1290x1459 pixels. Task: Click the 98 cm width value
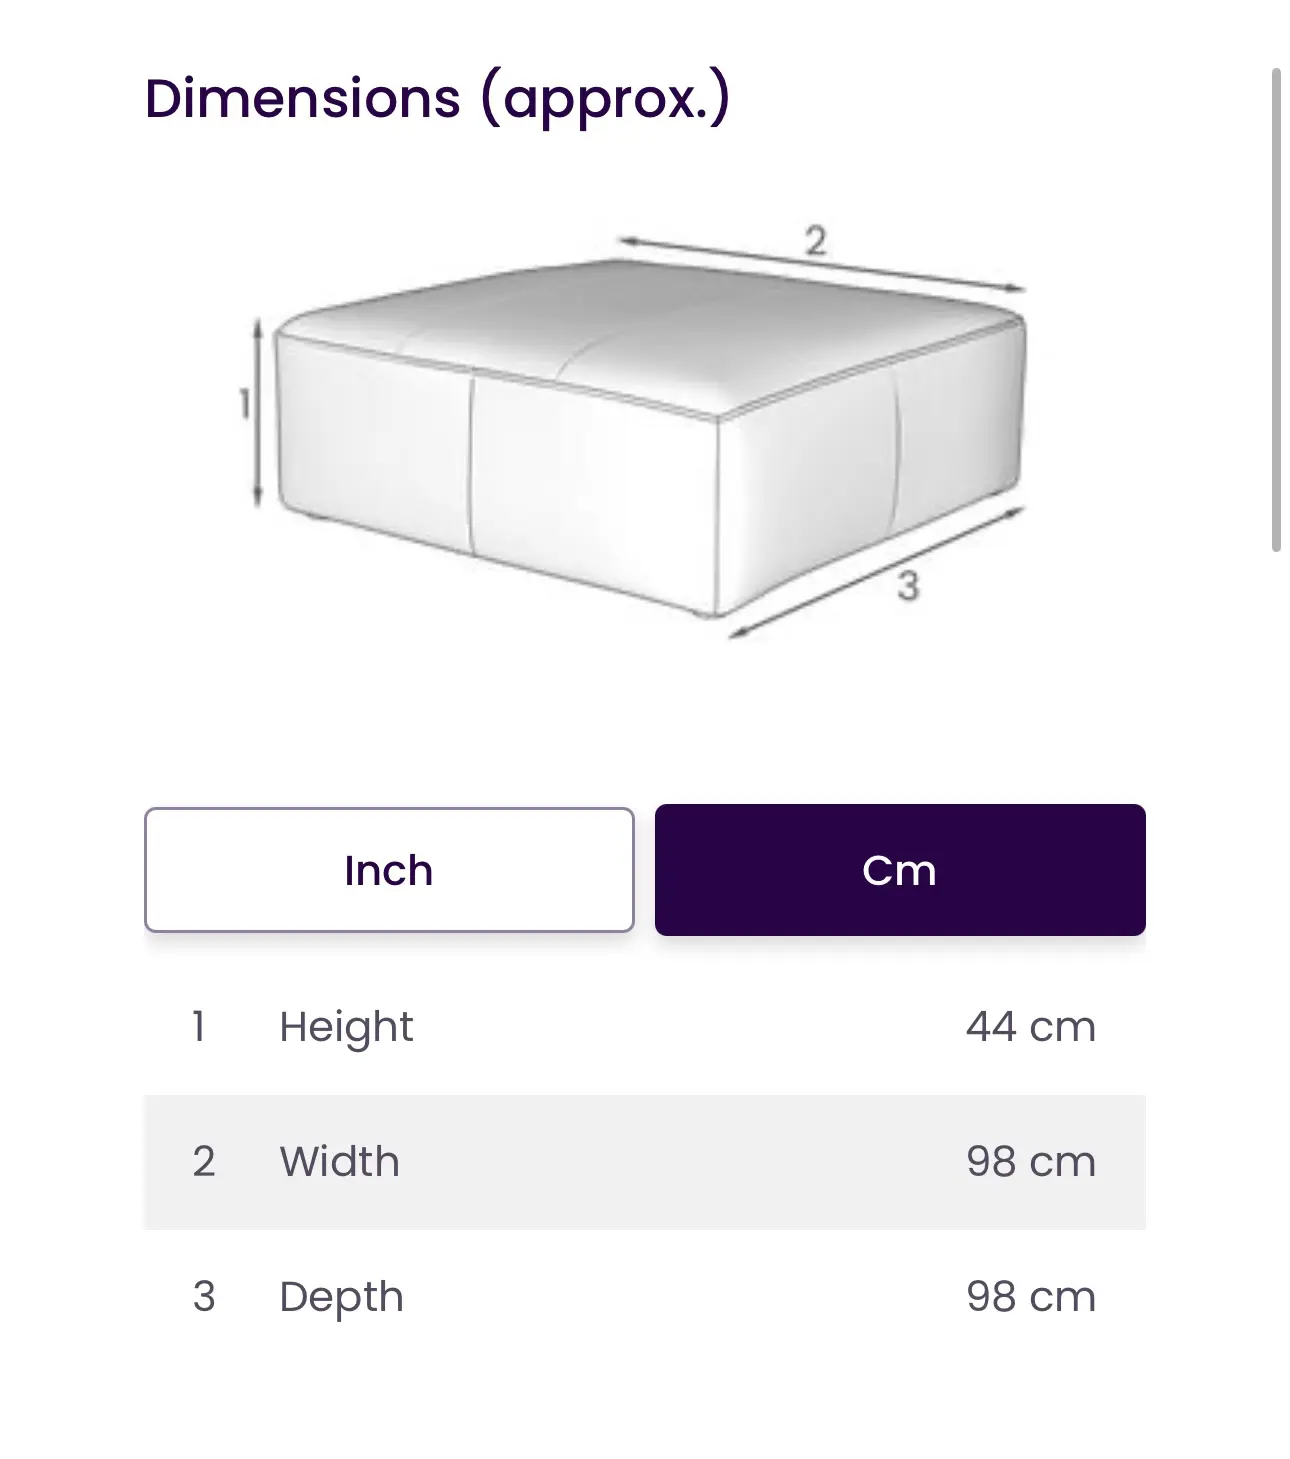(x=1031, y=1162)
